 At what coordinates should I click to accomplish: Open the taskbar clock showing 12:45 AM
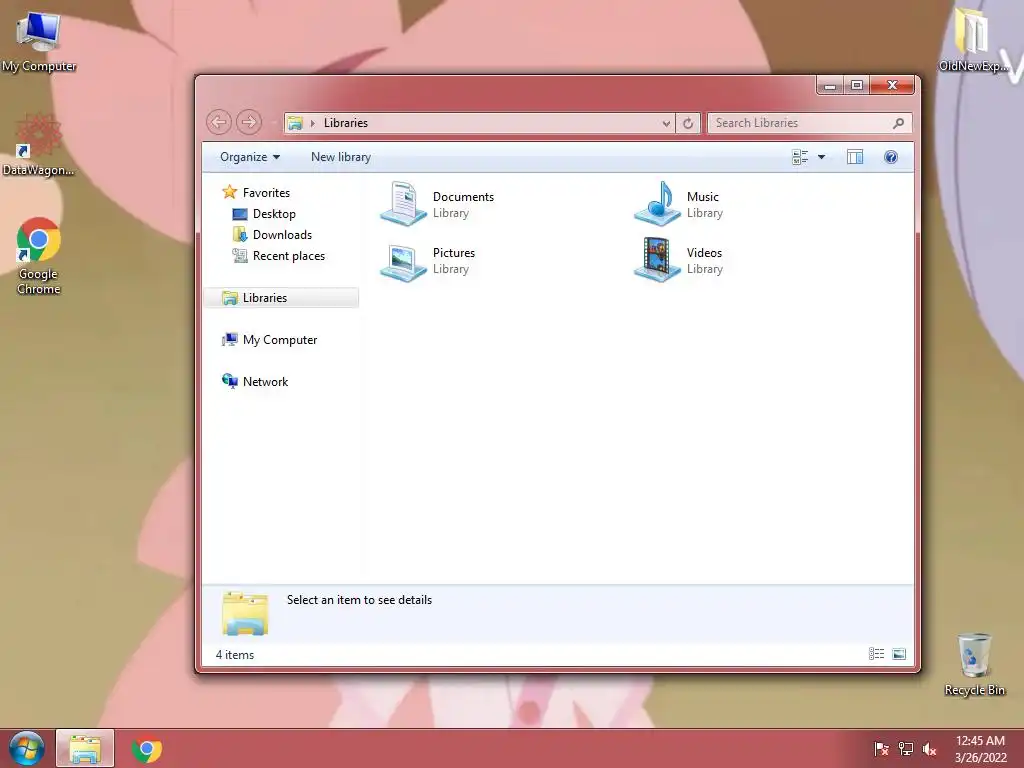[x=980, y=749]
